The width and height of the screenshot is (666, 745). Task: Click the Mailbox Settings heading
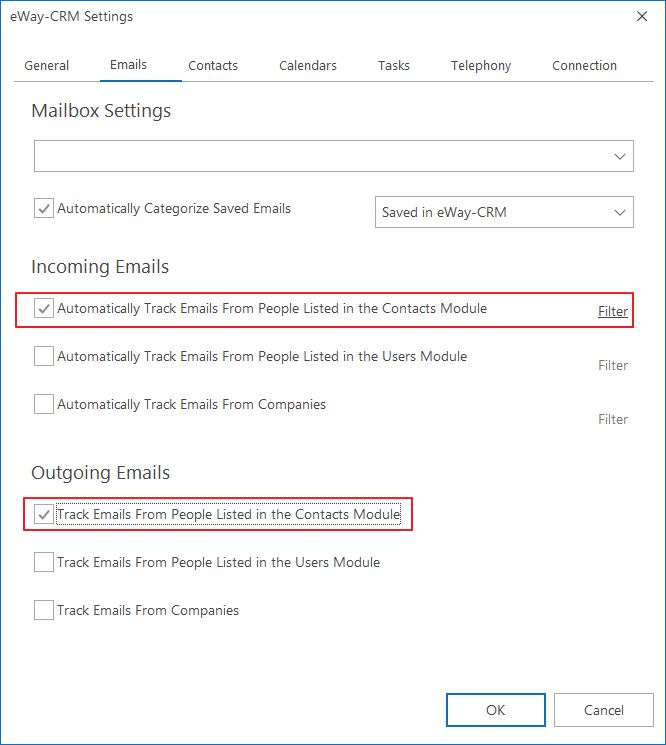click(101, 111)
